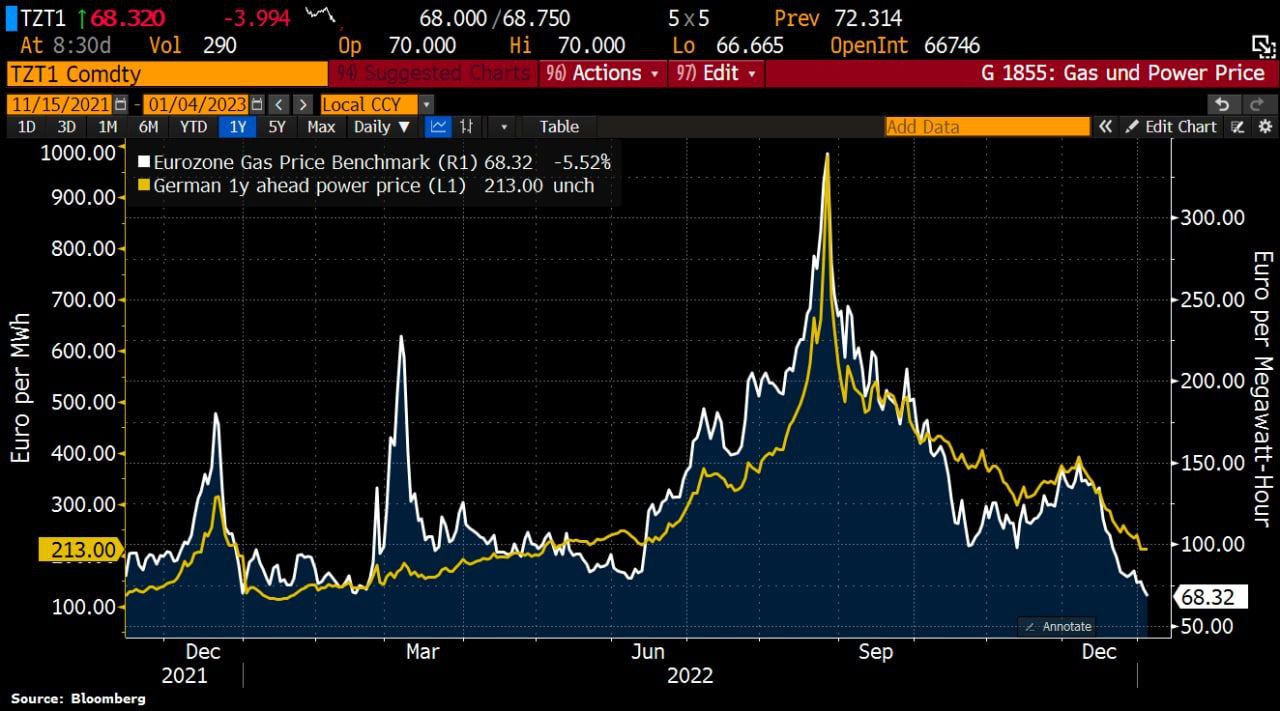The width and height of the screenshot is (1280, 711).
Task: Click the undo arrow icon
Action: tap(1222, 104)
